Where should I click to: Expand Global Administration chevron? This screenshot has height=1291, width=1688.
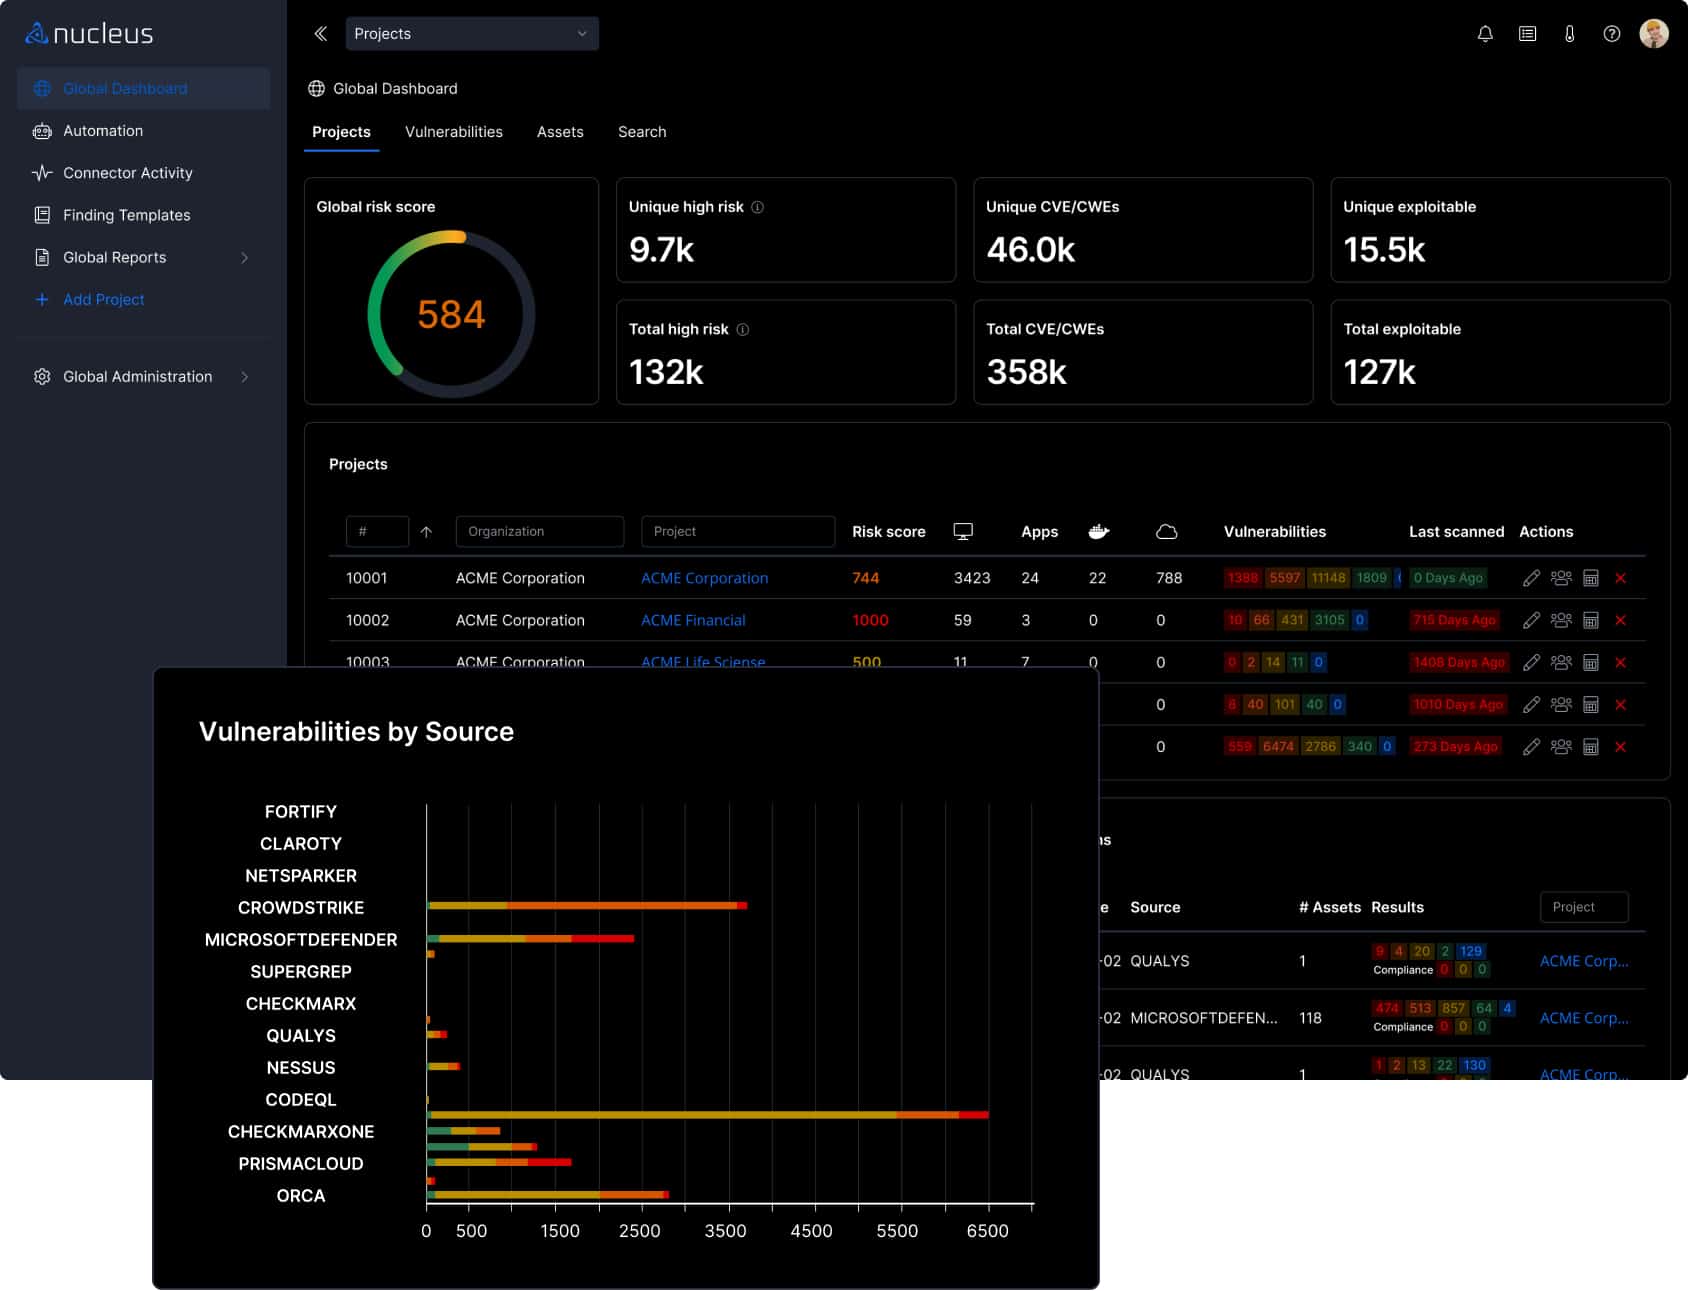tap(245, 377)
